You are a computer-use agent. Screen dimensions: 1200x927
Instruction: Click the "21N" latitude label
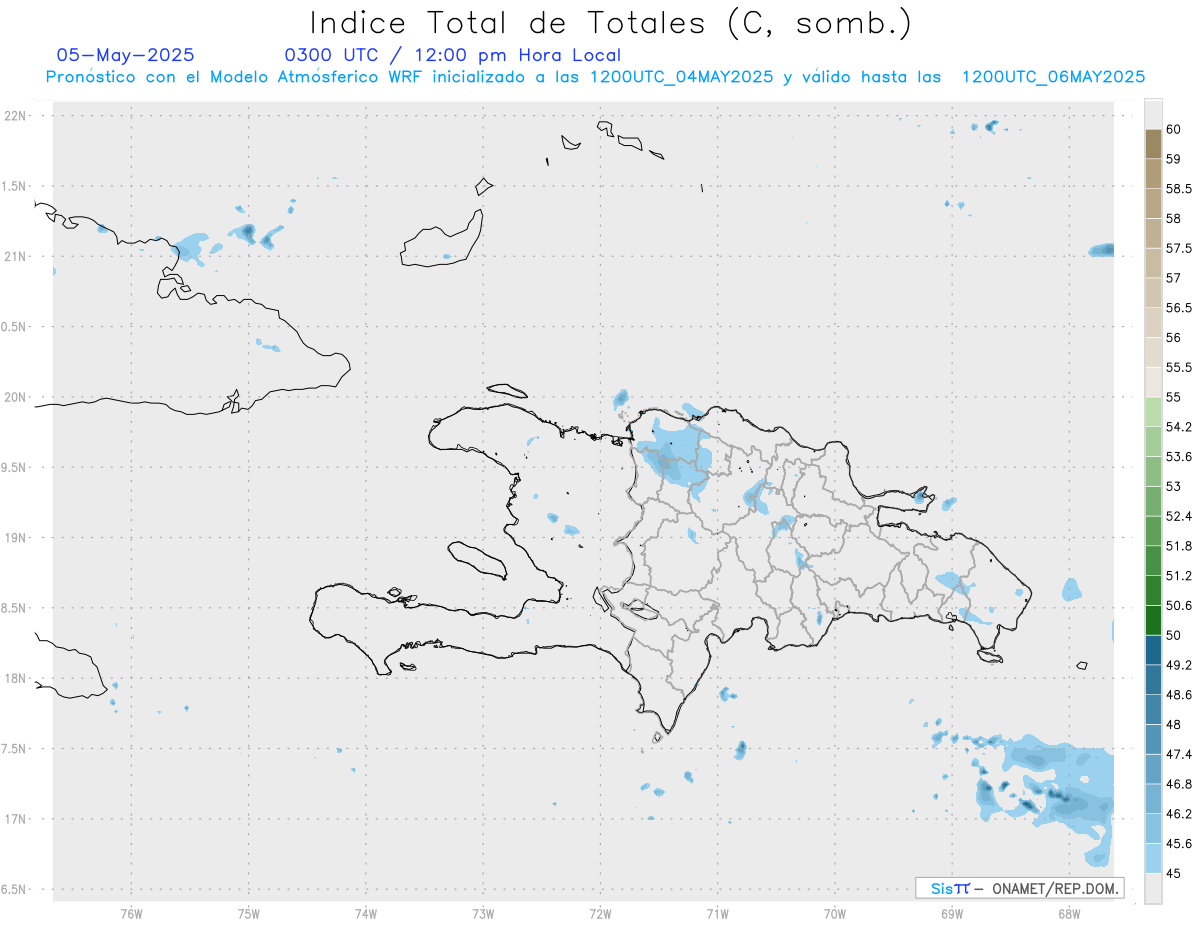point(17,257)
